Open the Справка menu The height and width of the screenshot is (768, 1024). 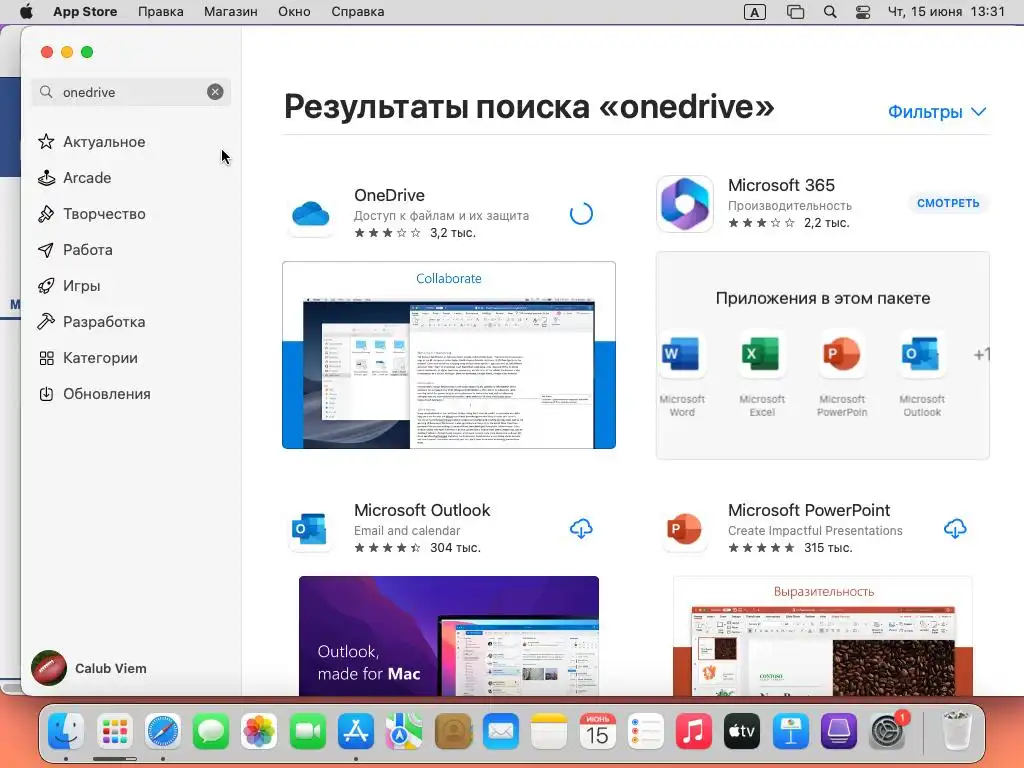click(x=357, y=12)
